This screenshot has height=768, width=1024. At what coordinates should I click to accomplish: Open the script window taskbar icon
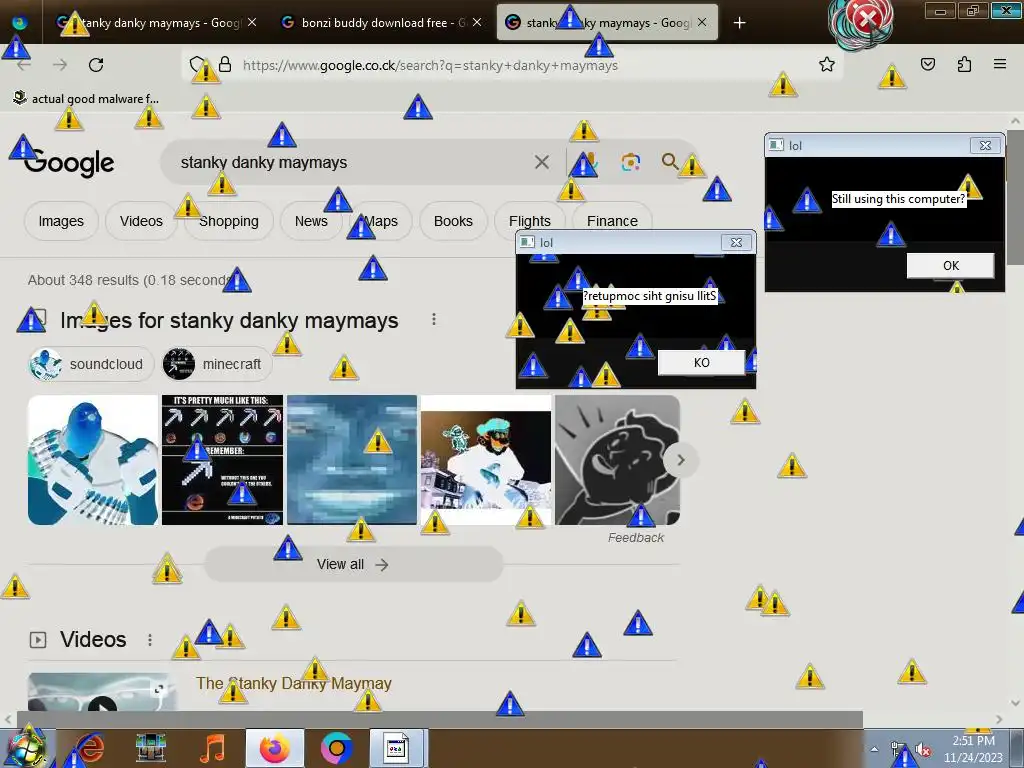click(396, 748)
